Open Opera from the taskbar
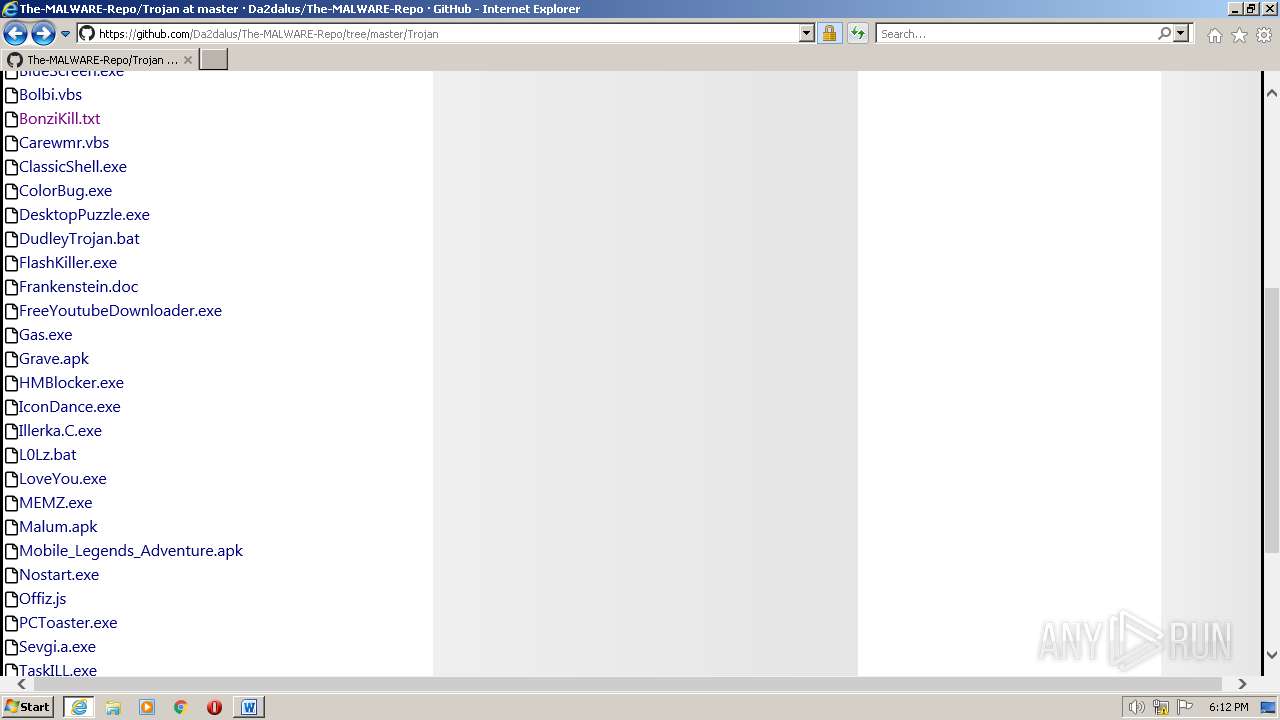1280x720 pixels. coord(214,707)
